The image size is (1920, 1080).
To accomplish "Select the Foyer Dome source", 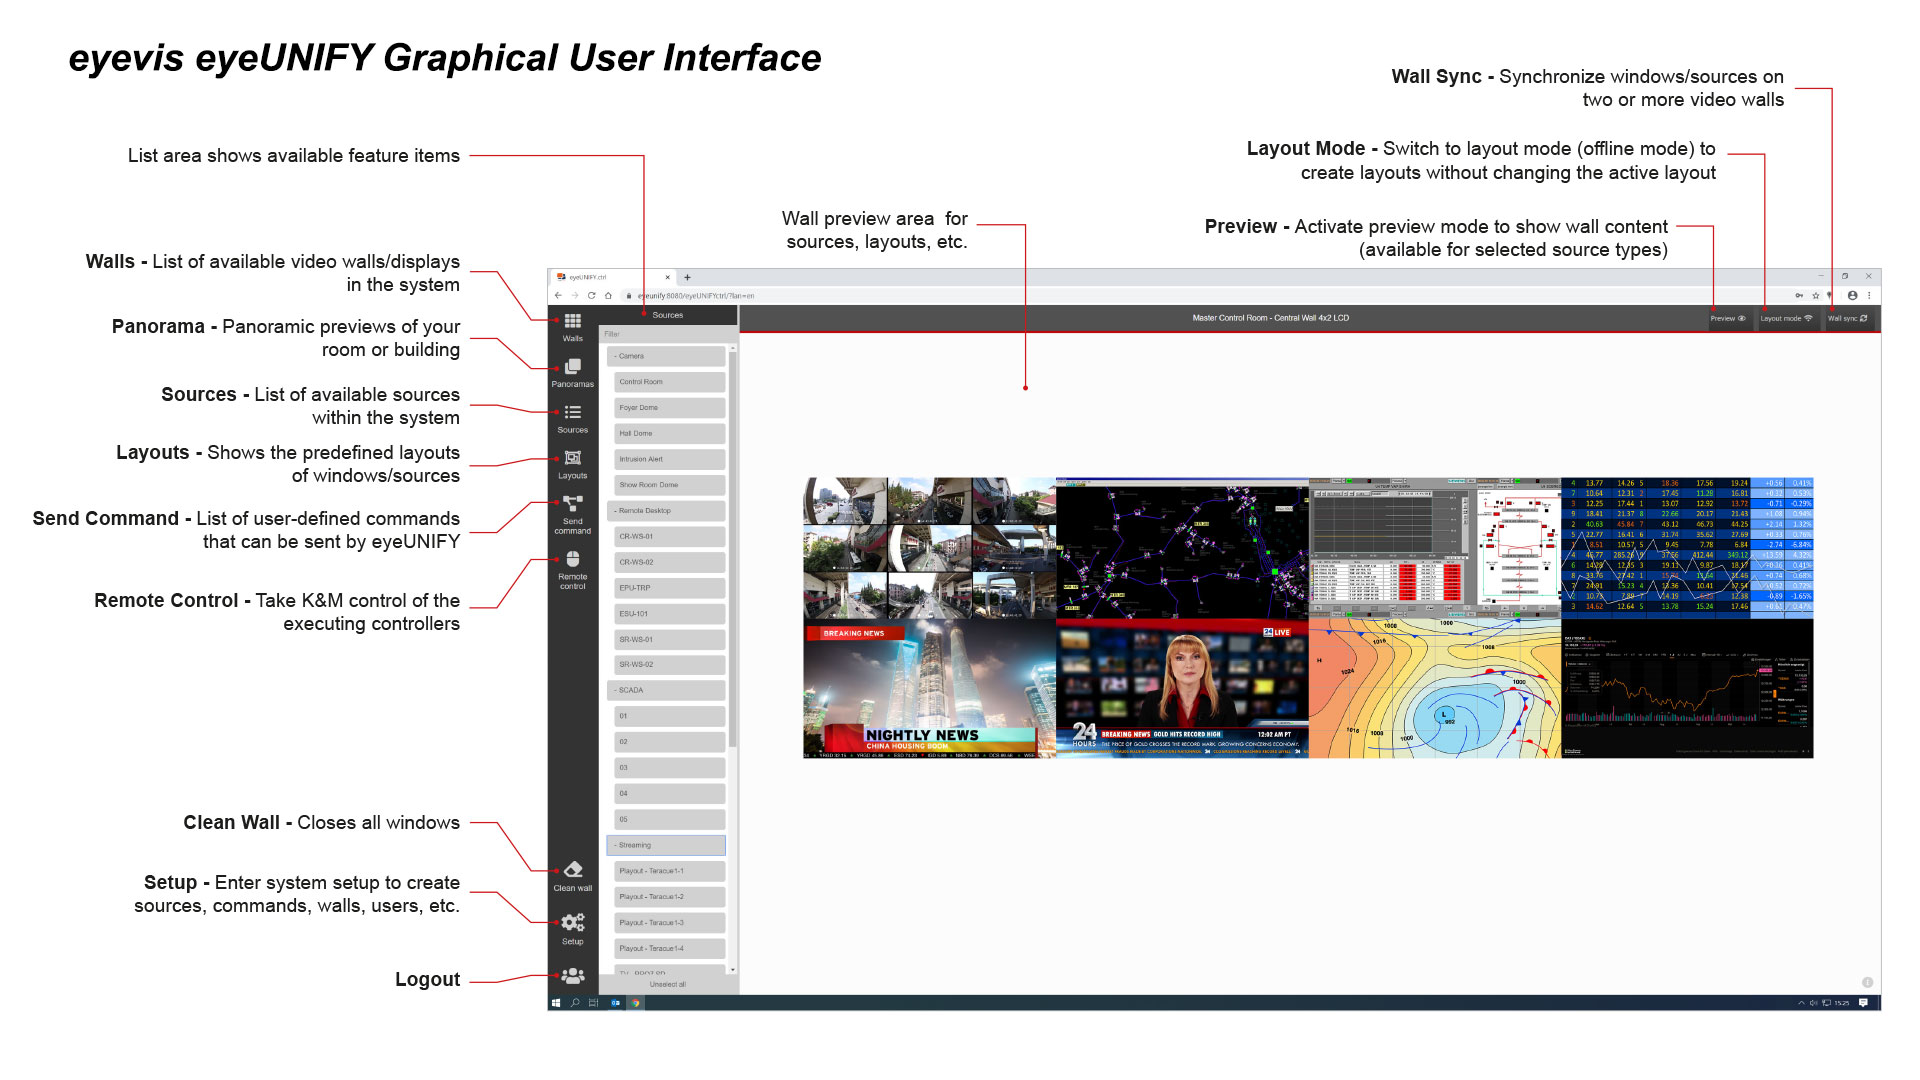I will pos(669,408).
